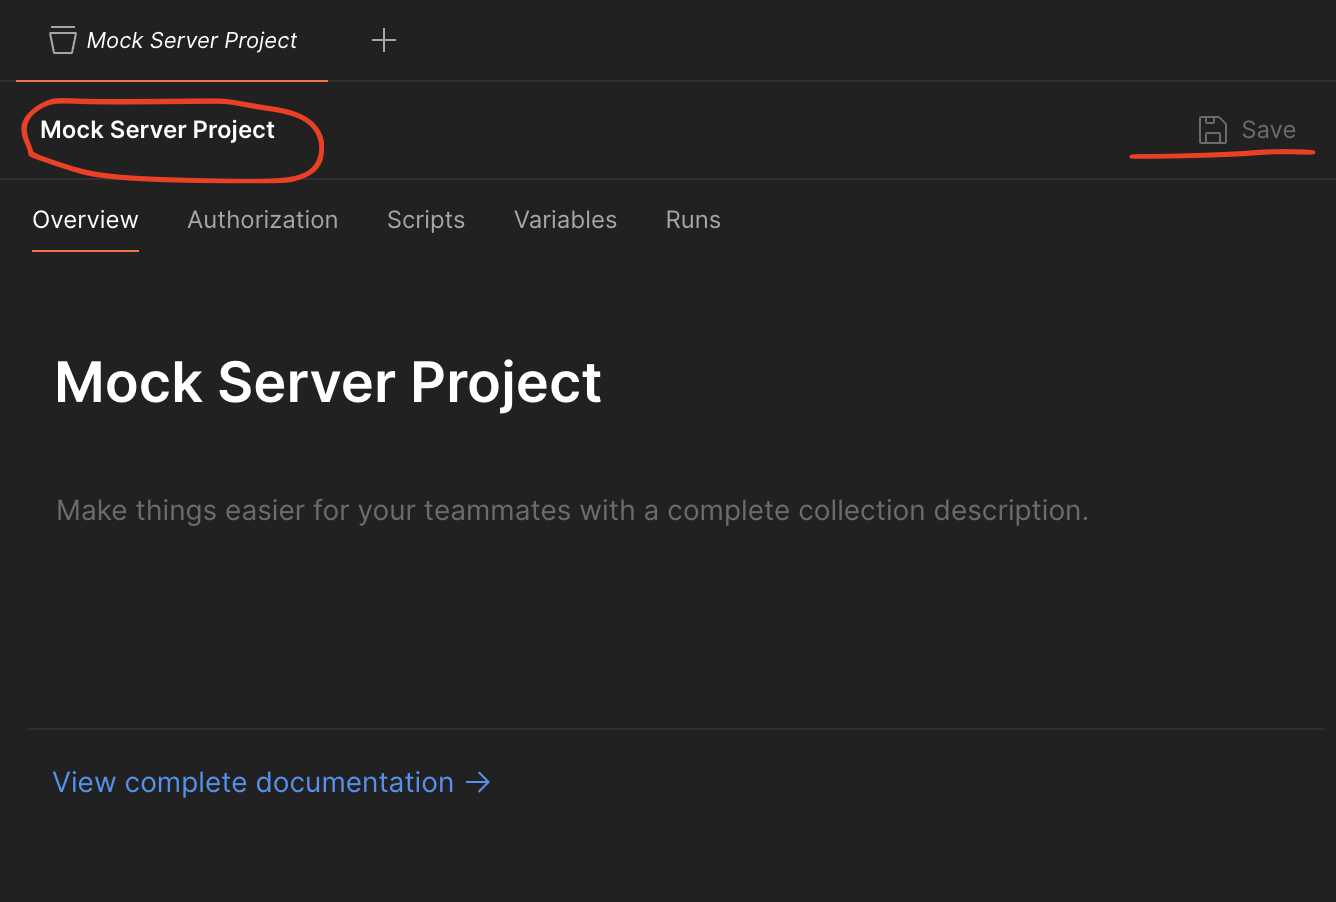Viewport: 1336px width, 902px height.
Task: Open the Authorization tab
Action: click(x=263, y=220)
